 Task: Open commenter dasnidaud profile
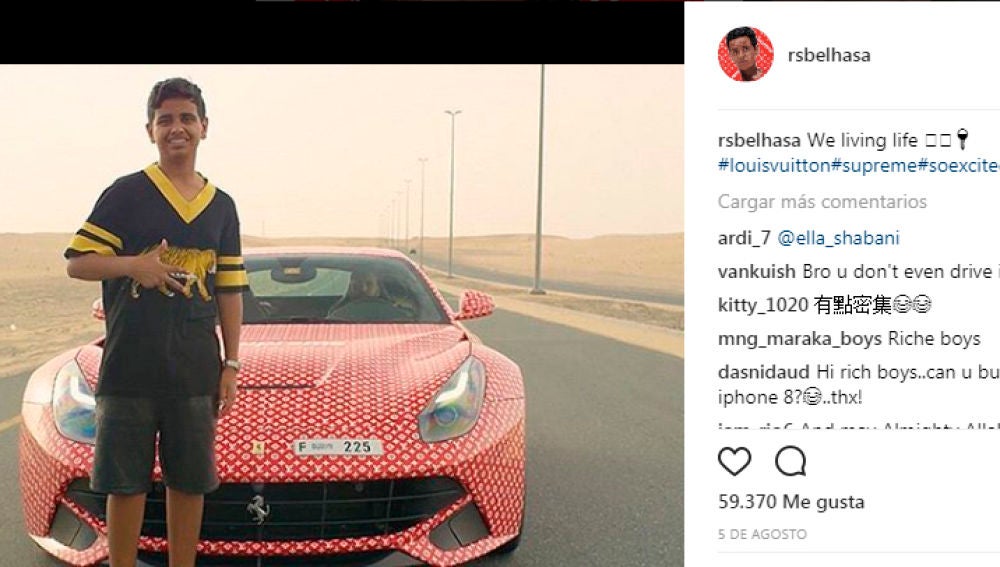click(763, 372)
